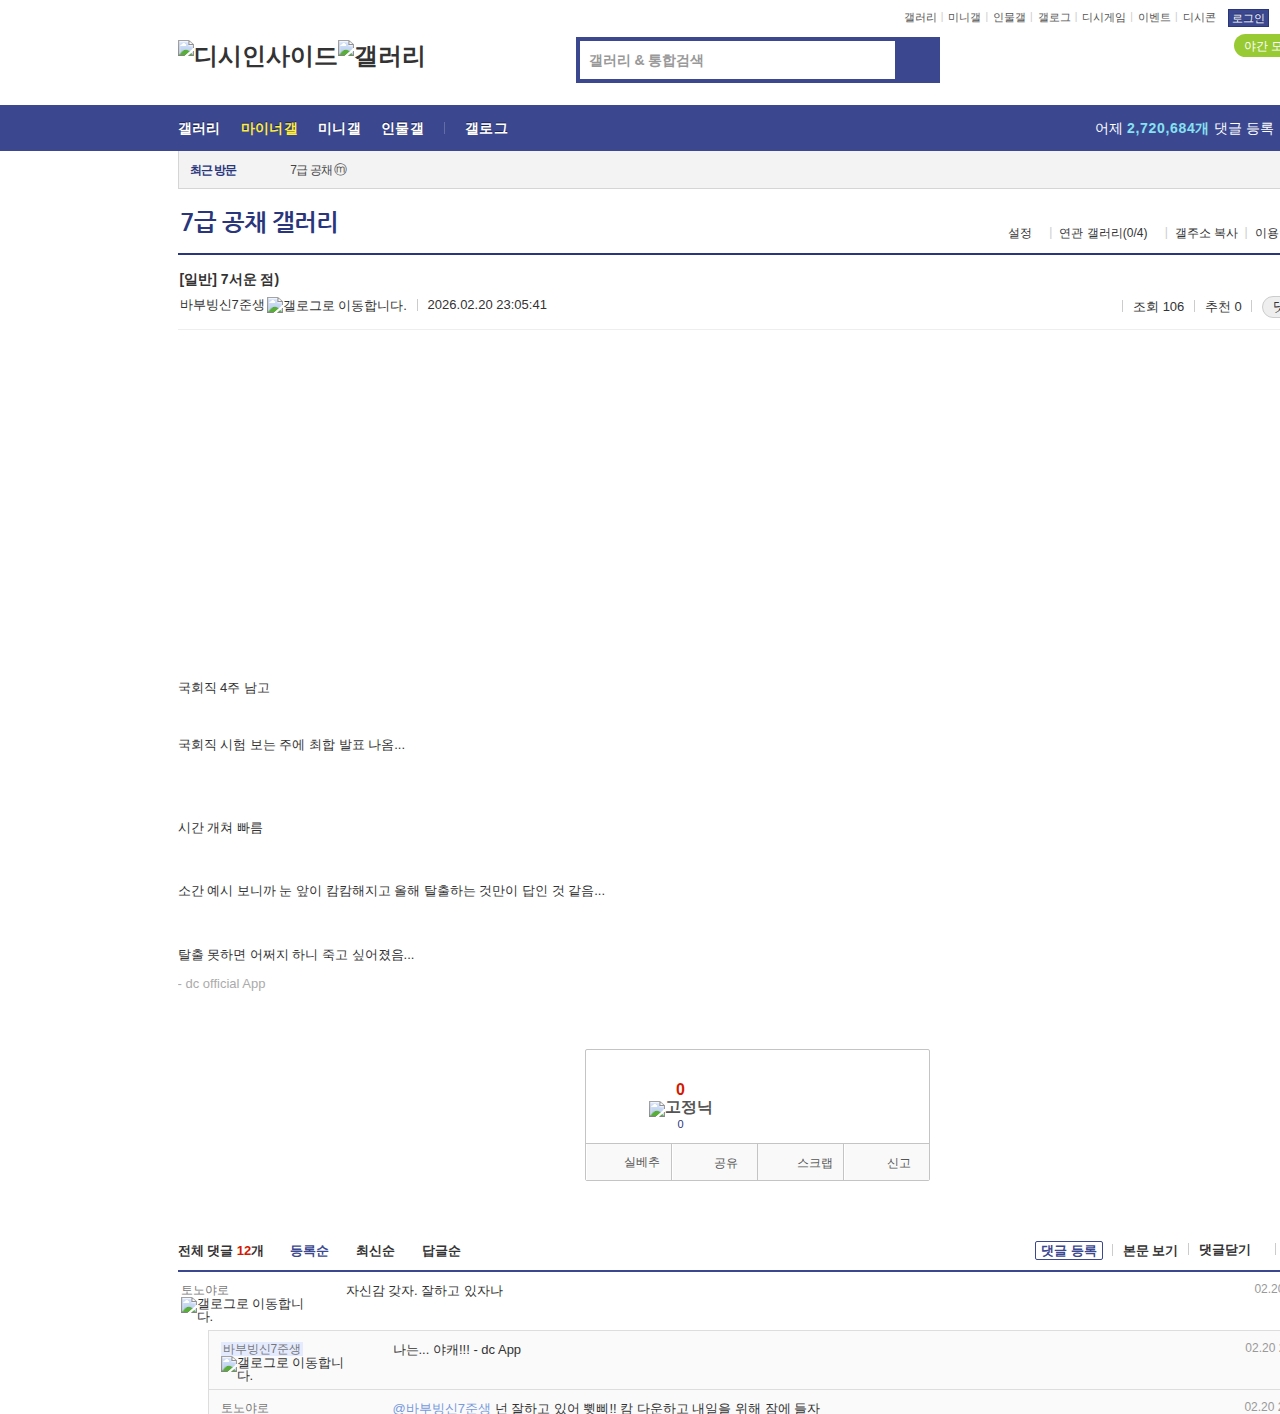1280x1414 pixels.
Task: Click the 실베추 button
Action: click(x=629, y=1162)
